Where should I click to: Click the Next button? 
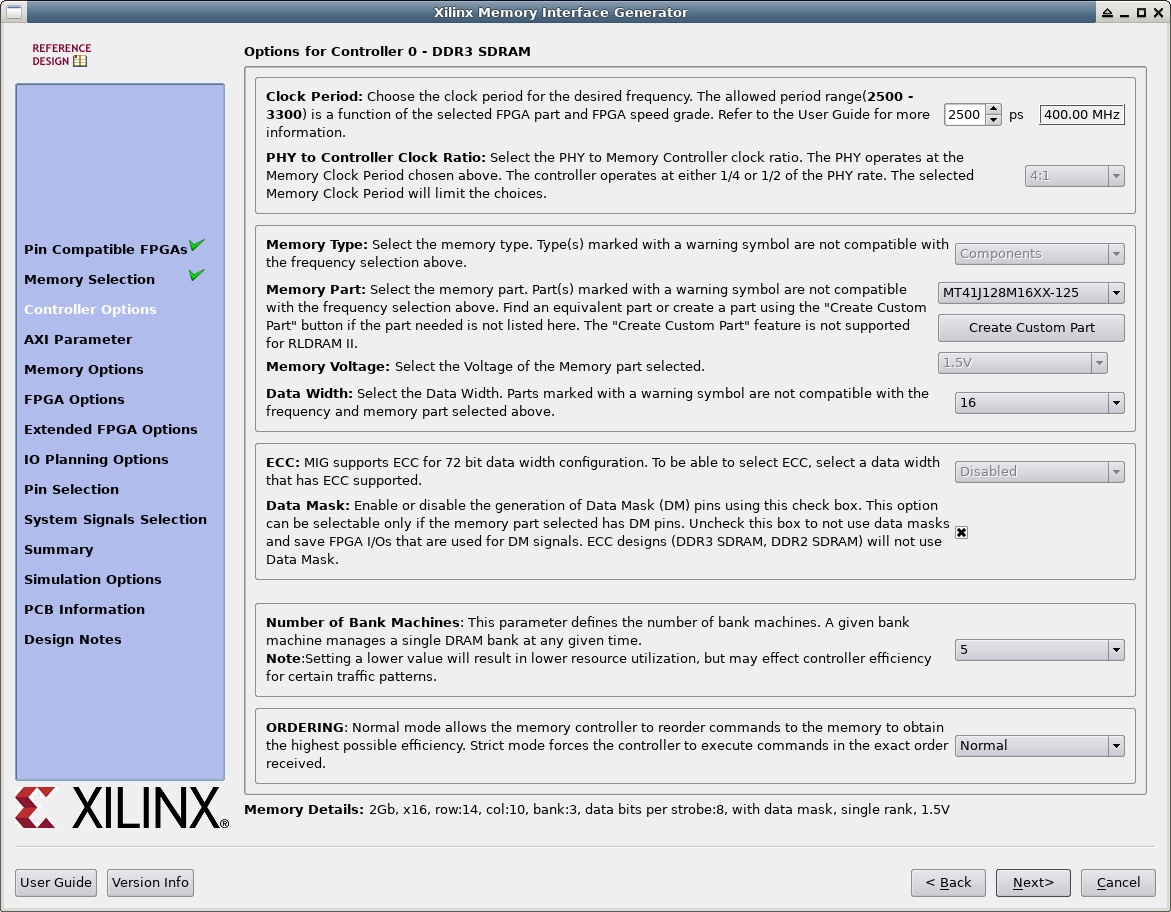coord(1033,883)
